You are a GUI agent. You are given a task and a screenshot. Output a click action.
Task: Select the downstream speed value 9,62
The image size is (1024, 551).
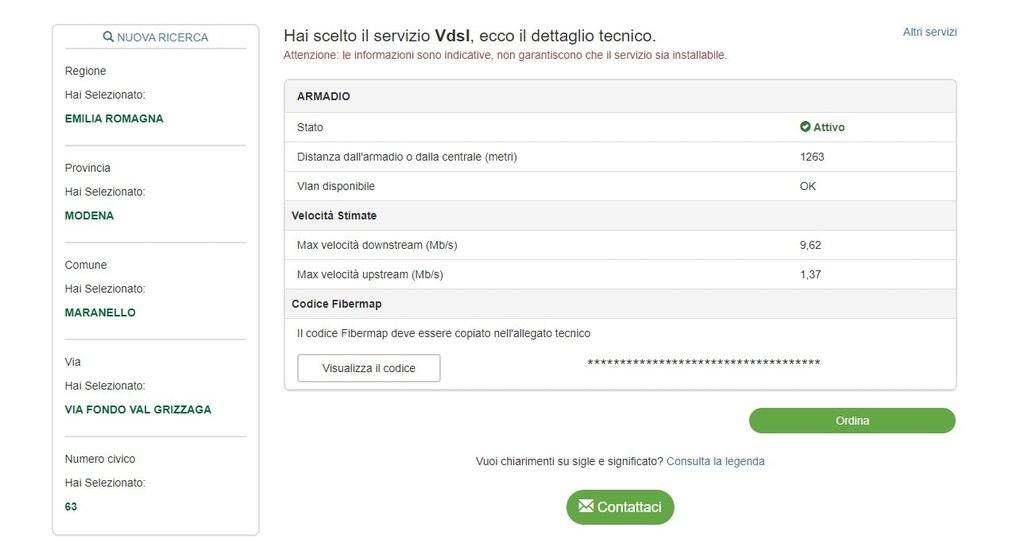(x=810, y=245)
